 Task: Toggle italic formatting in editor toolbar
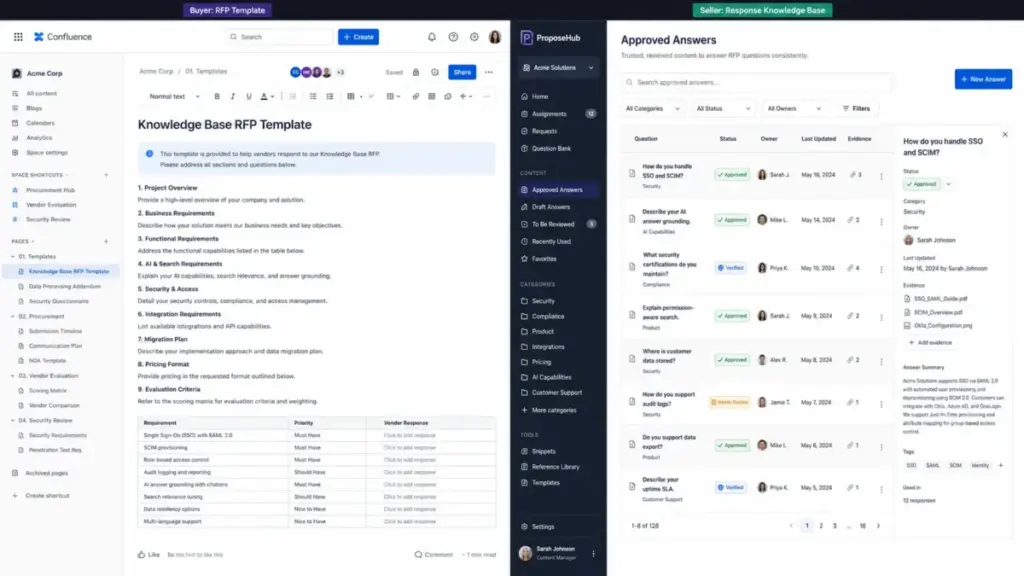(232, 97)
